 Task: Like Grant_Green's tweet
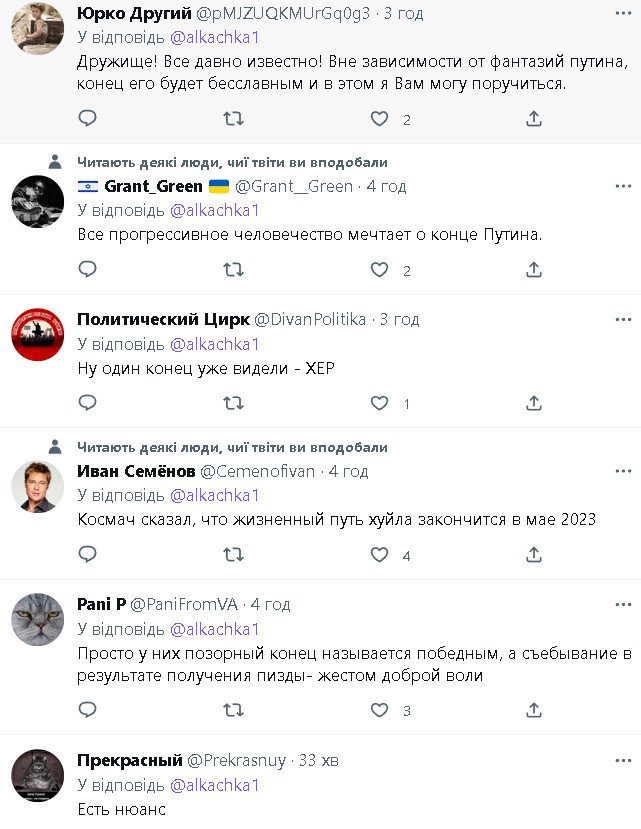tap(379, 269)
